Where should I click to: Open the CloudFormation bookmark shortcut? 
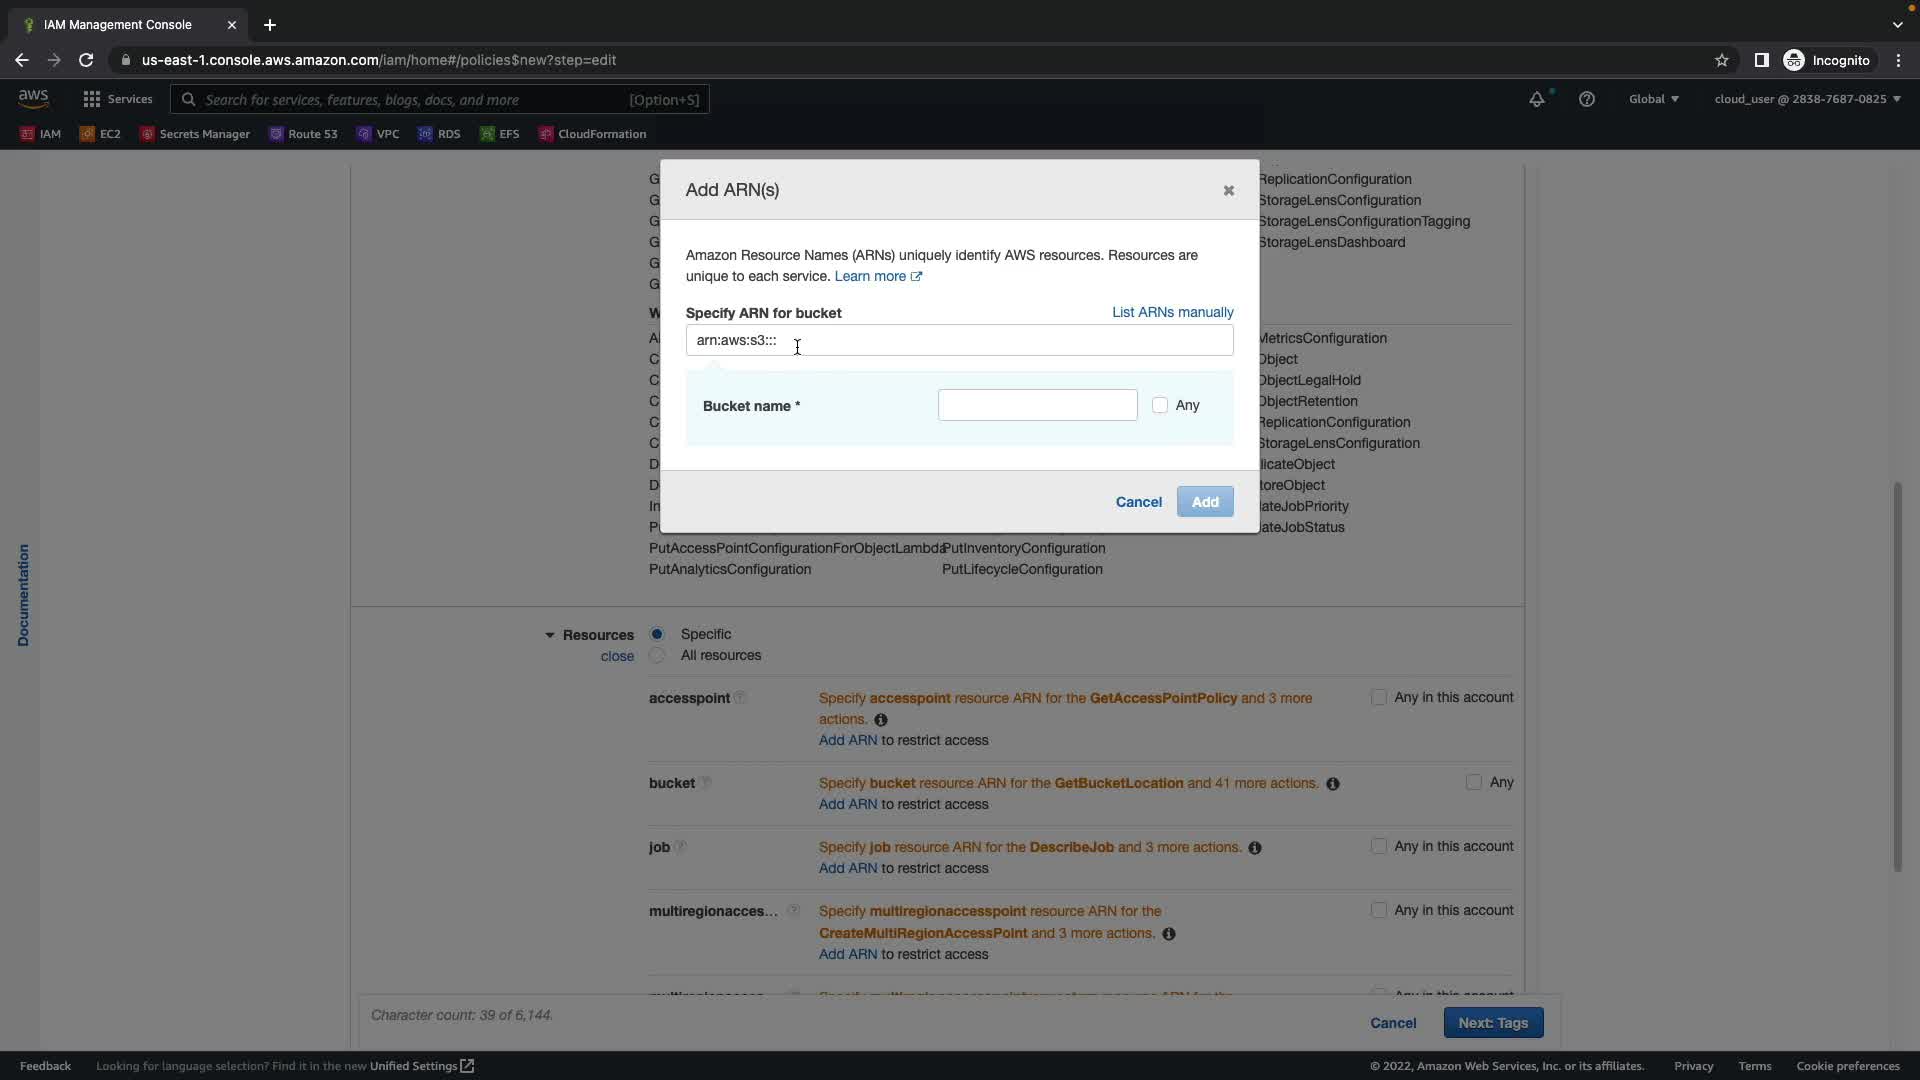(x=592, y=134)
